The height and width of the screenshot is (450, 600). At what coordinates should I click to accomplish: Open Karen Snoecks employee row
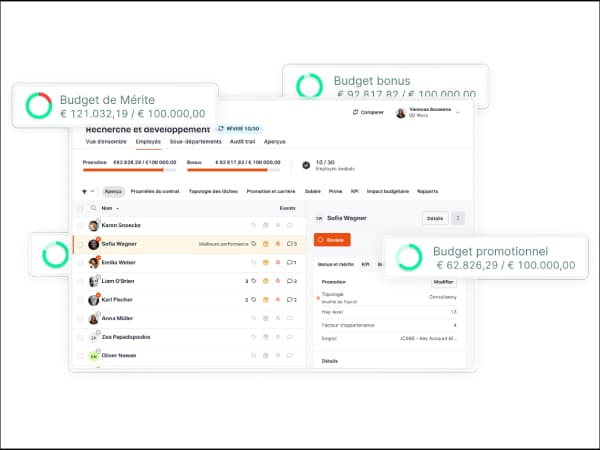pyautogui.click(x=189, y=225)
